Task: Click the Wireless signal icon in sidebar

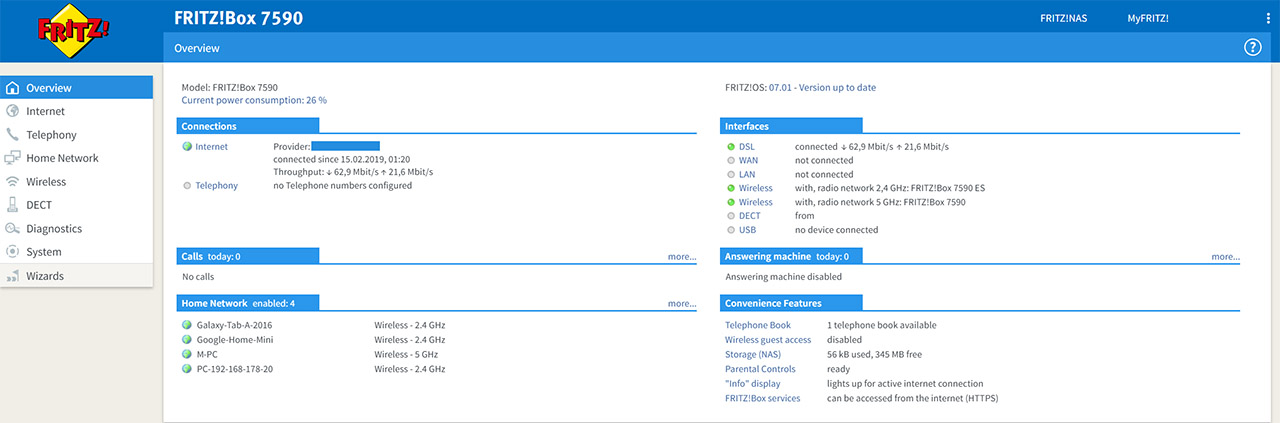Action: pyautogui.click(x=13, y=182)
